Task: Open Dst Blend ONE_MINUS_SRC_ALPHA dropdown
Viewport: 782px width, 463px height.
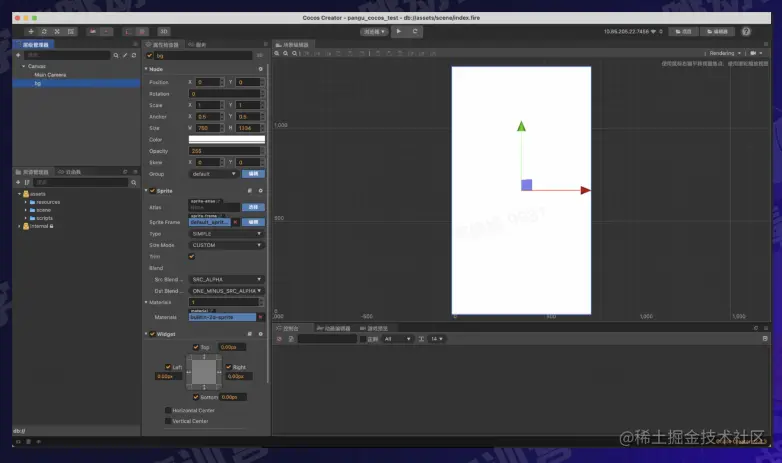Action: pos(226,291)
